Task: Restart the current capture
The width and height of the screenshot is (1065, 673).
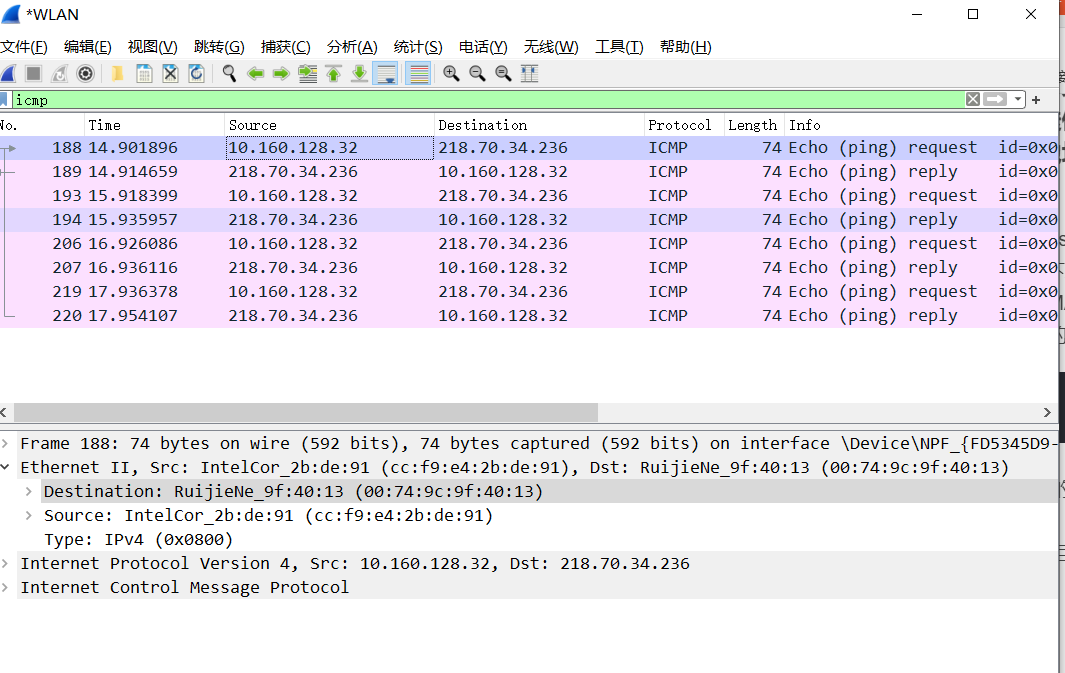Action: click(x=60, y=73)
